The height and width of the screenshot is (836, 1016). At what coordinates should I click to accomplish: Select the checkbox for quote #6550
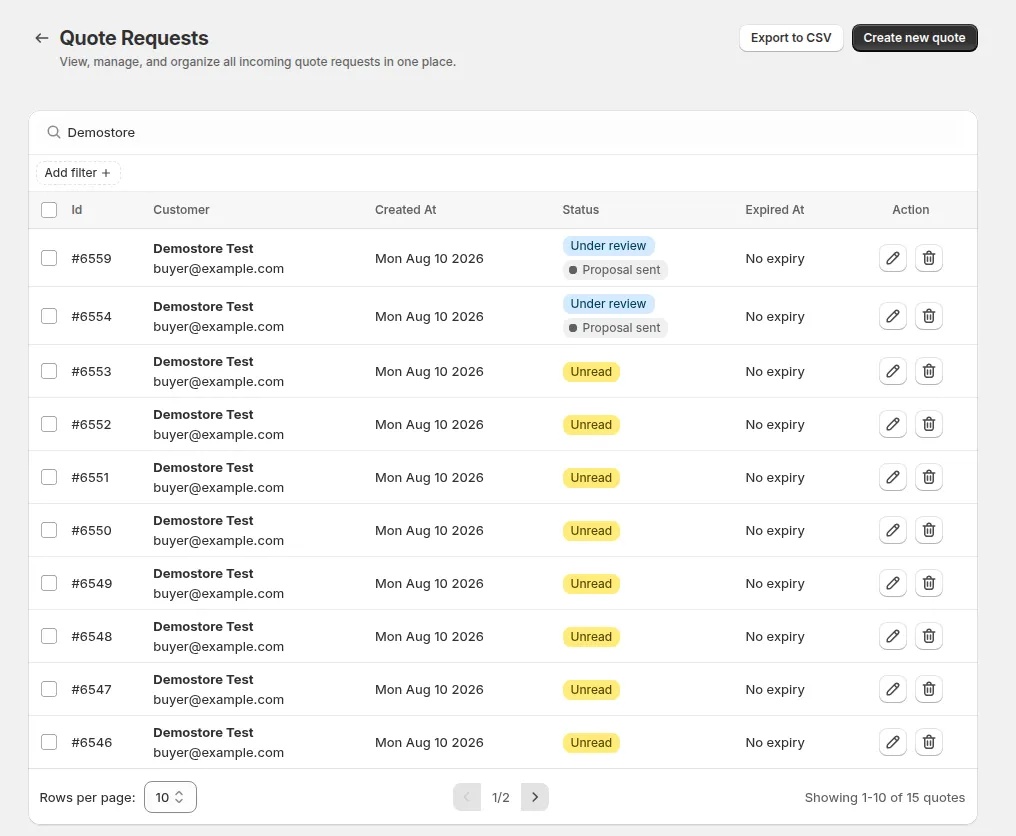49,531
